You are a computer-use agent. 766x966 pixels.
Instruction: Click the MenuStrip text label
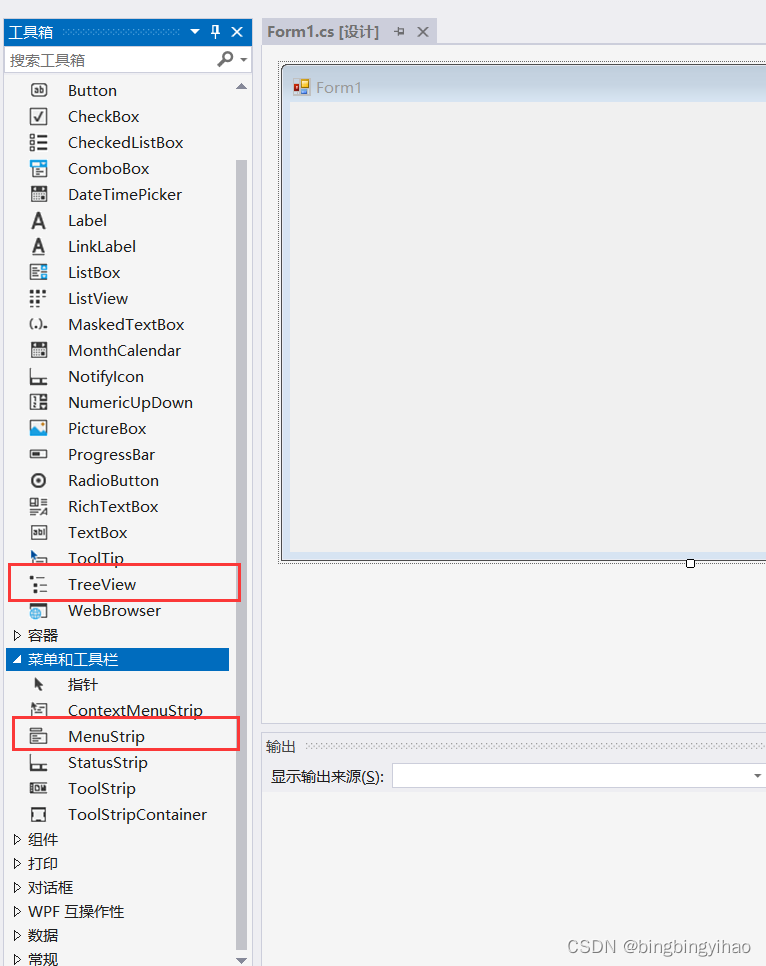click(106, 736)
